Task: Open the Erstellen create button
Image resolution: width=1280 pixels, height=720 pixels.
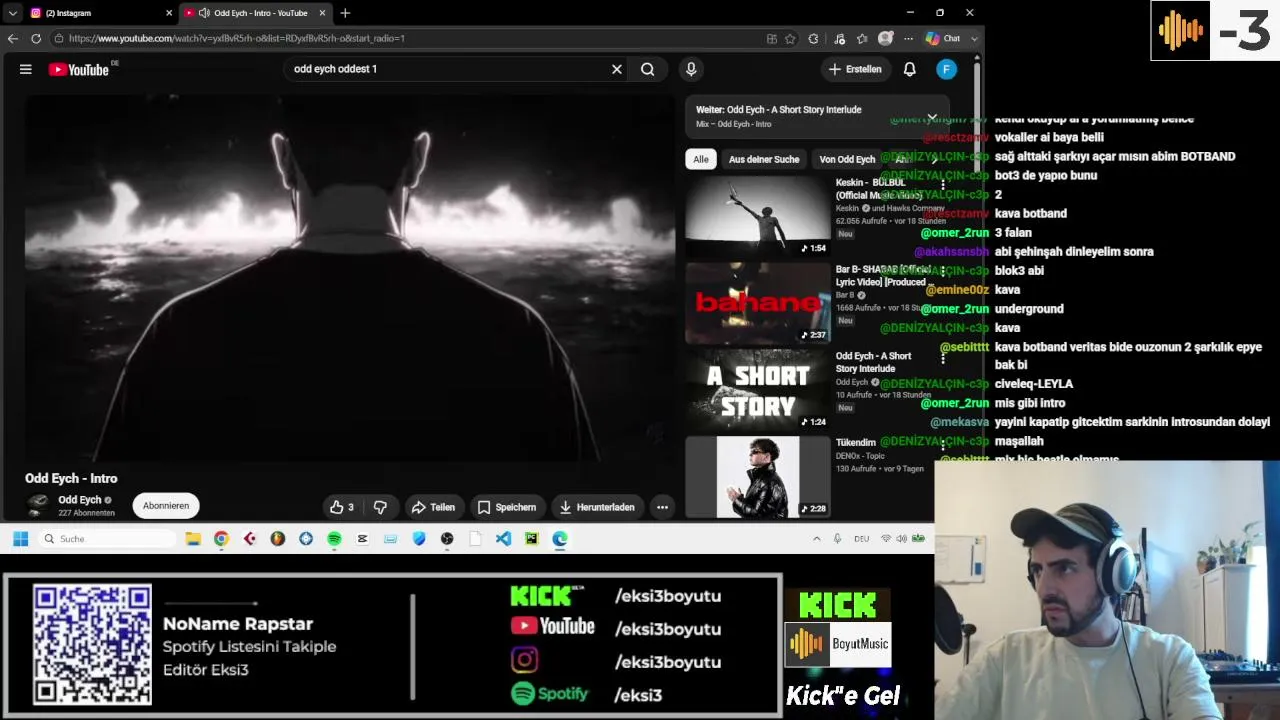Action: point(855,69)
